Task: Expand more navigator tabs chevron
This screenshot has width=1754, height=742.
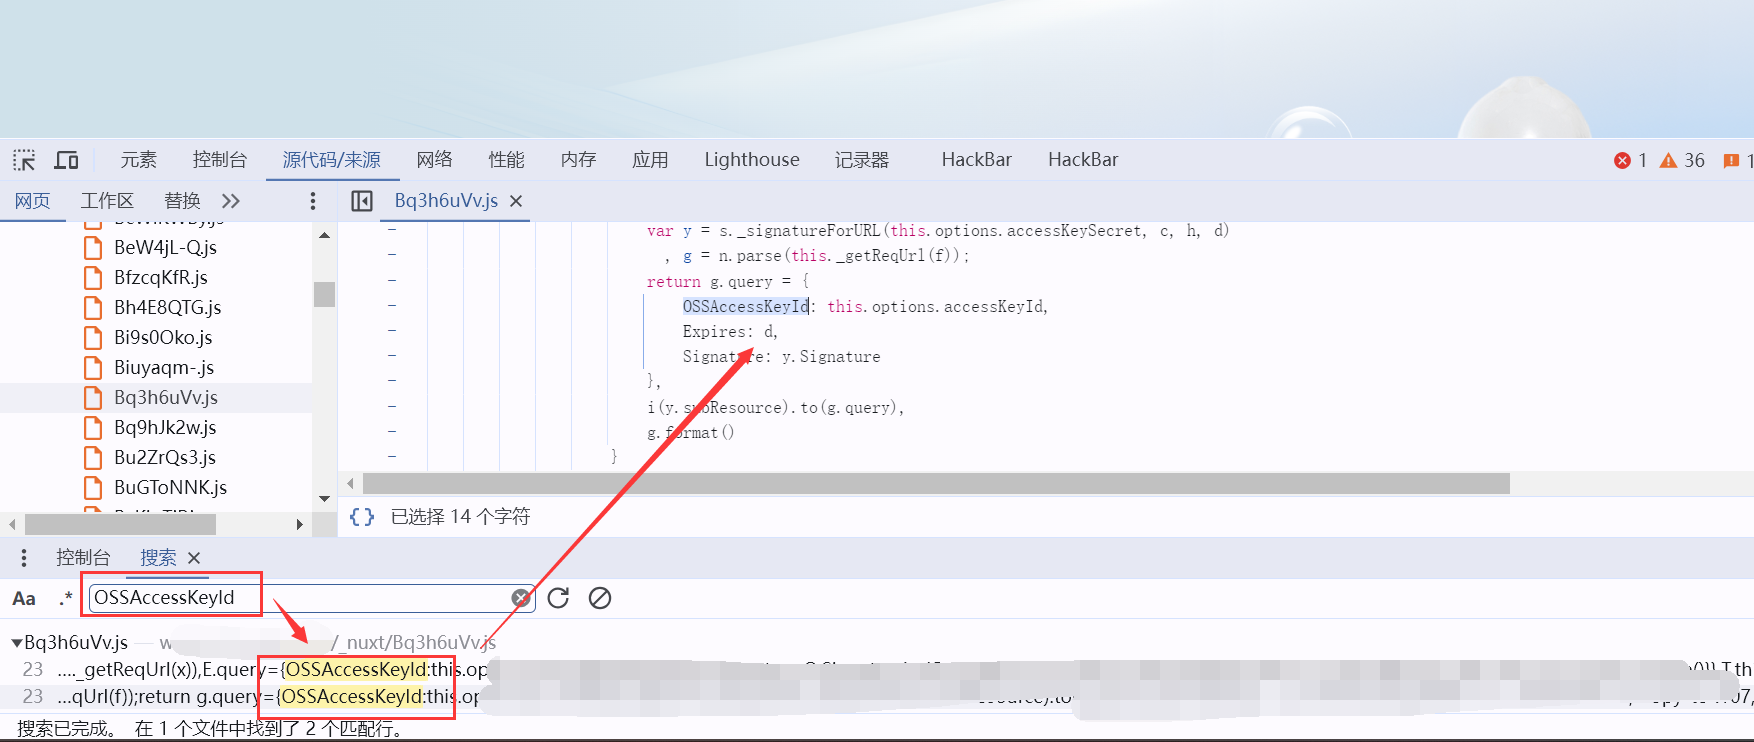Action: [x=231, y=201]
